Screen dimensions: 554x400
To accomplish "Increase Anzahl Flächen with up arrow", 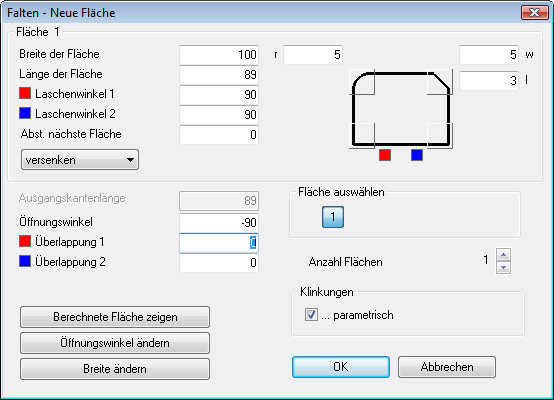I will tap(503, 254).
